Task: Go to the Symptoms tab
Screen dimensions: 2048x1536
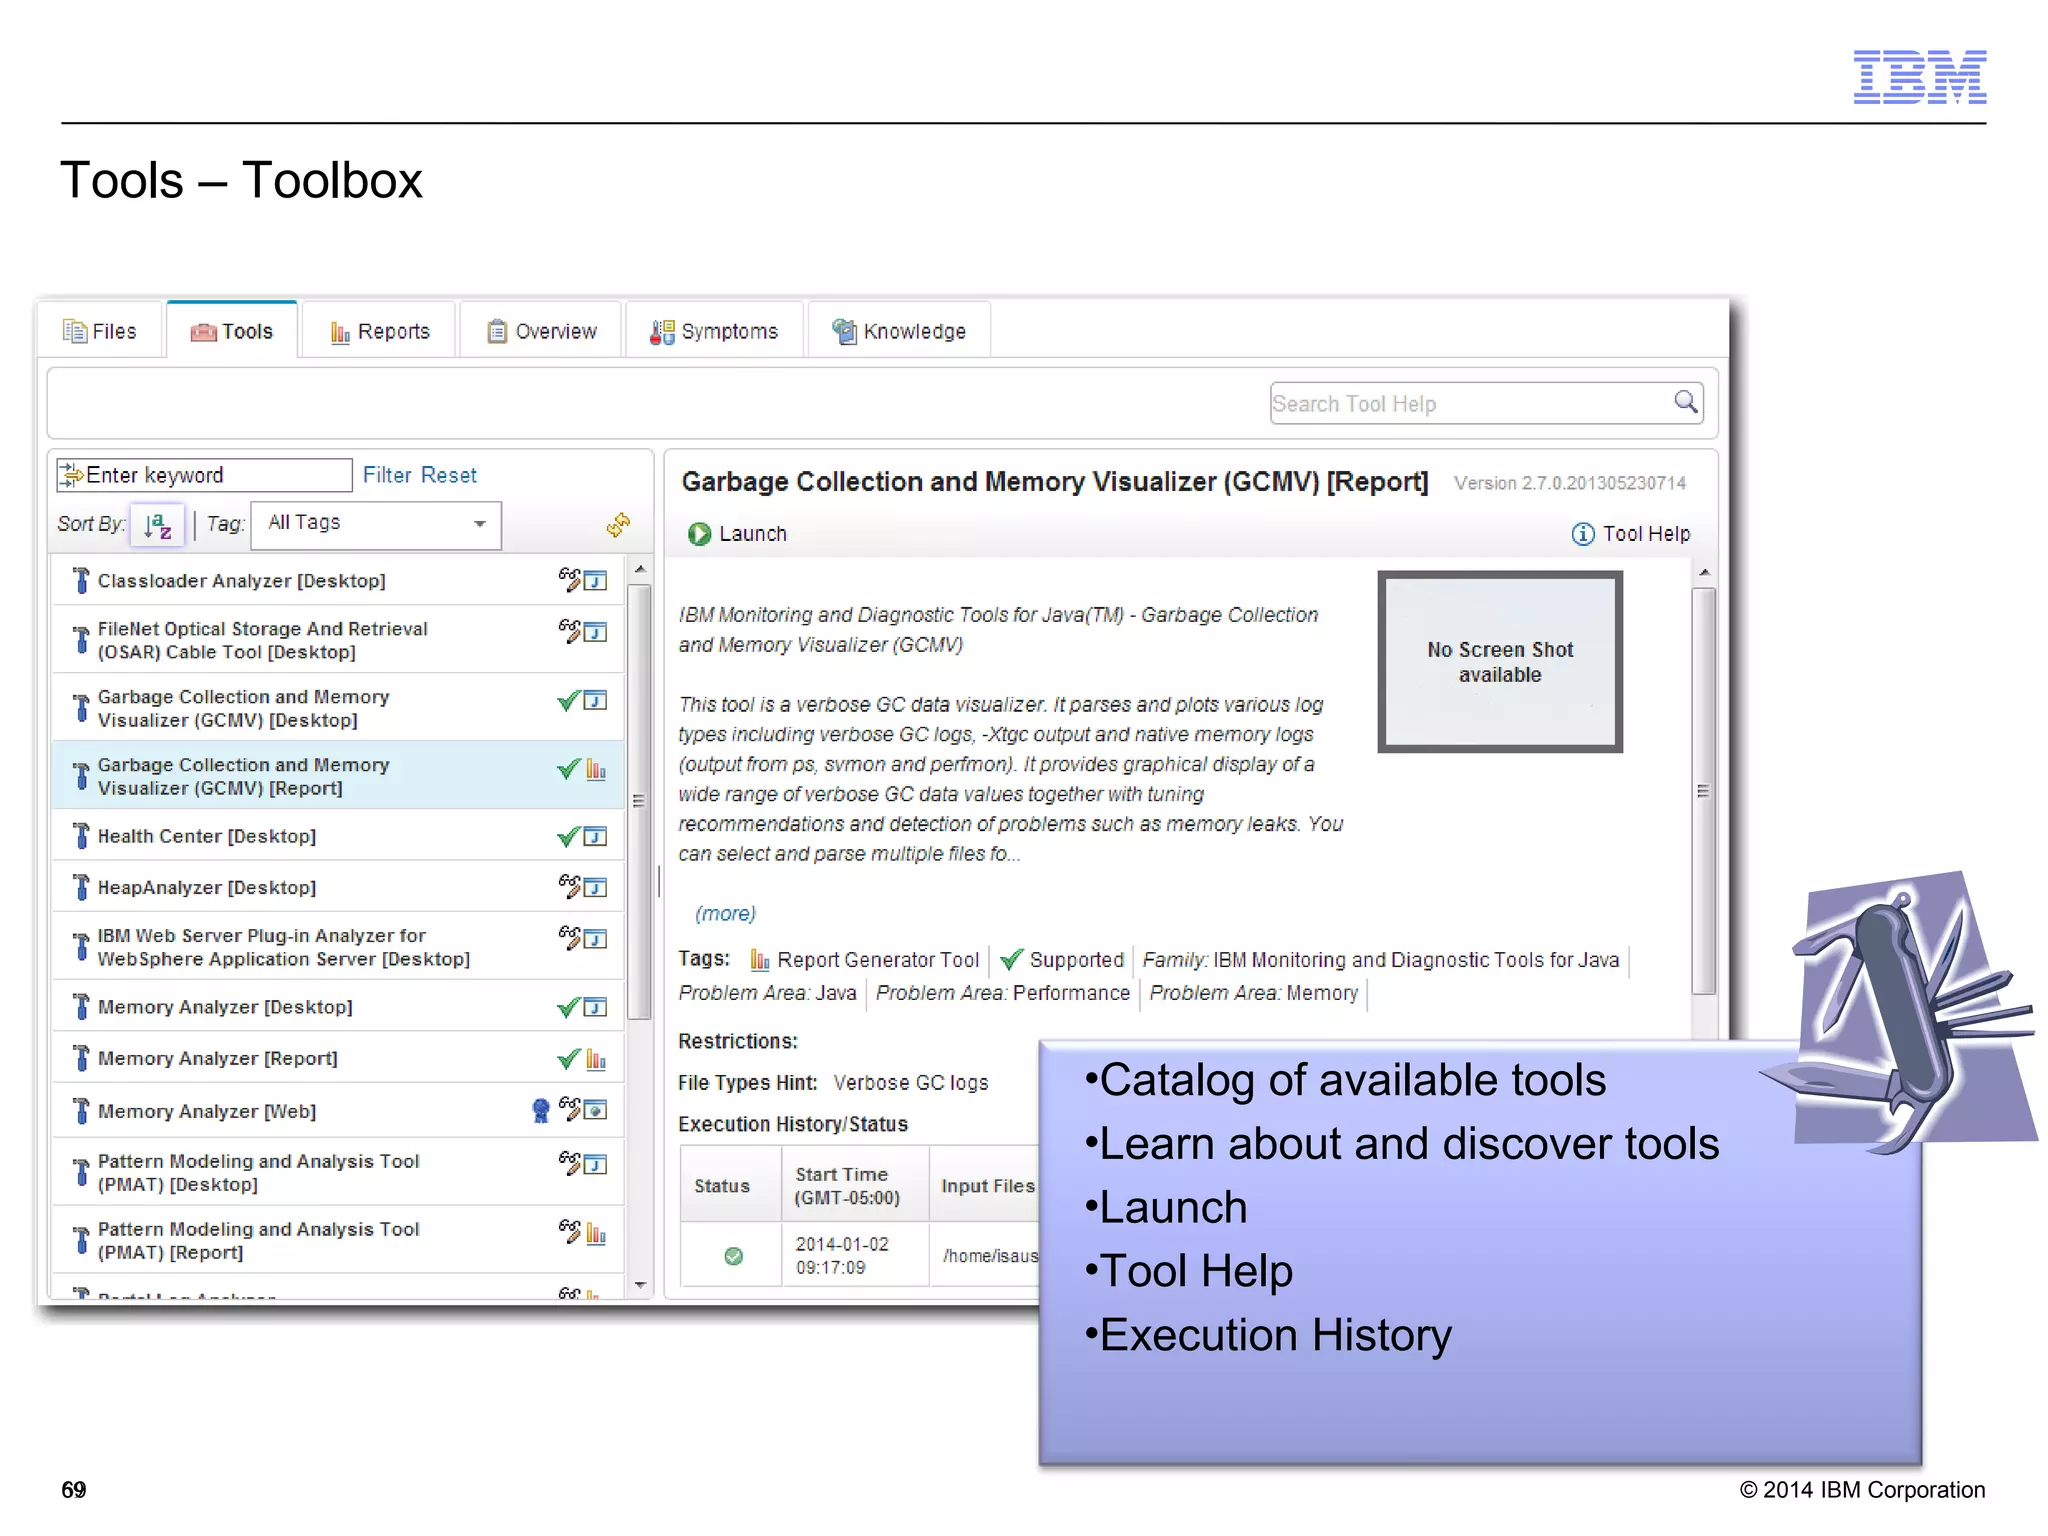Action: coord(714,331)
